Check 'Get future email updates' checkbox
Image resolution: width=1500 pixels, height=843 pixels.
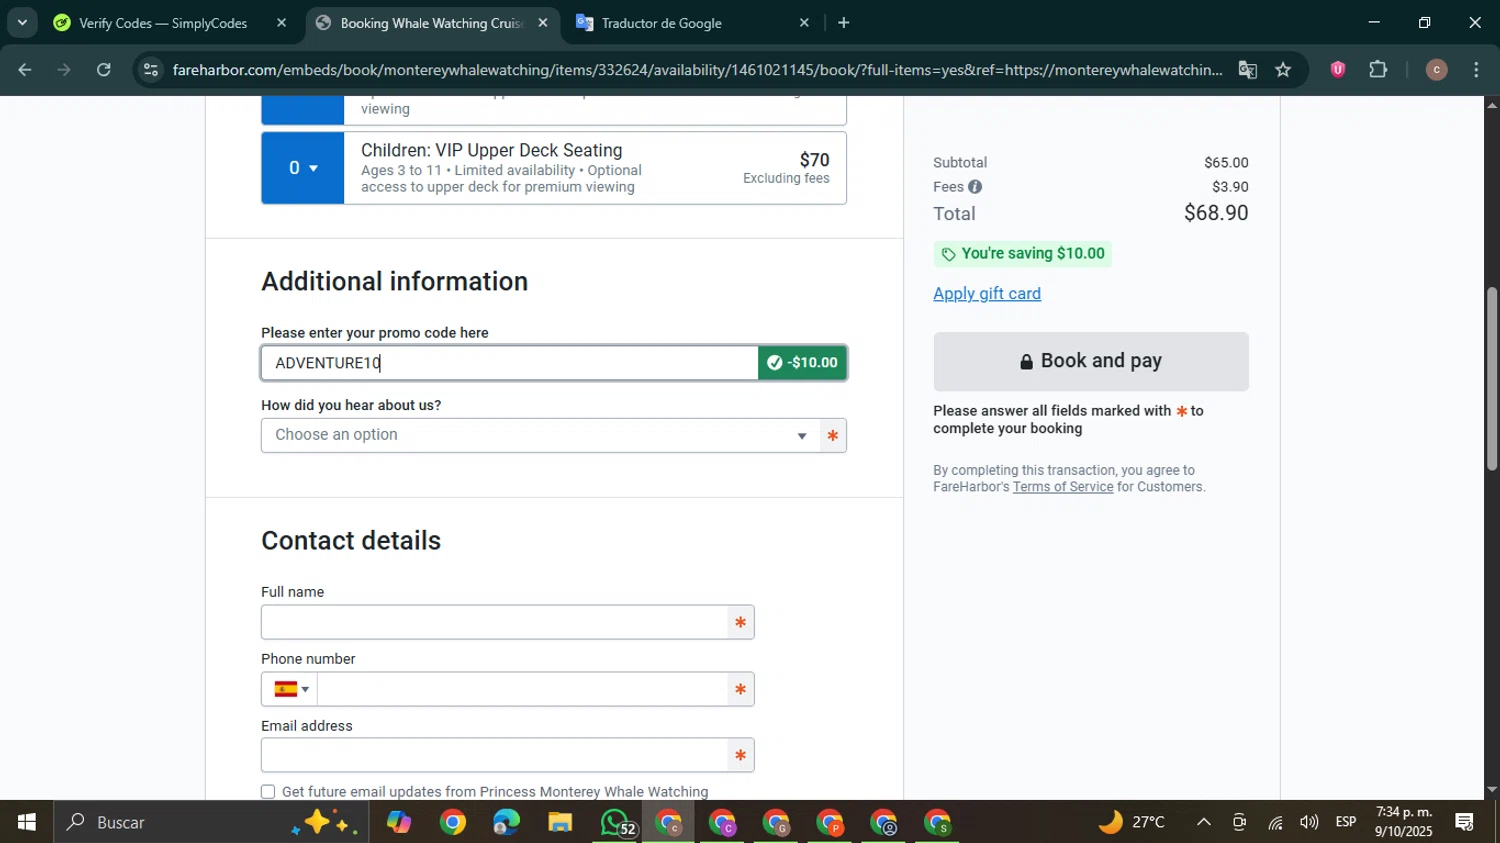click(x=268, y=792)
